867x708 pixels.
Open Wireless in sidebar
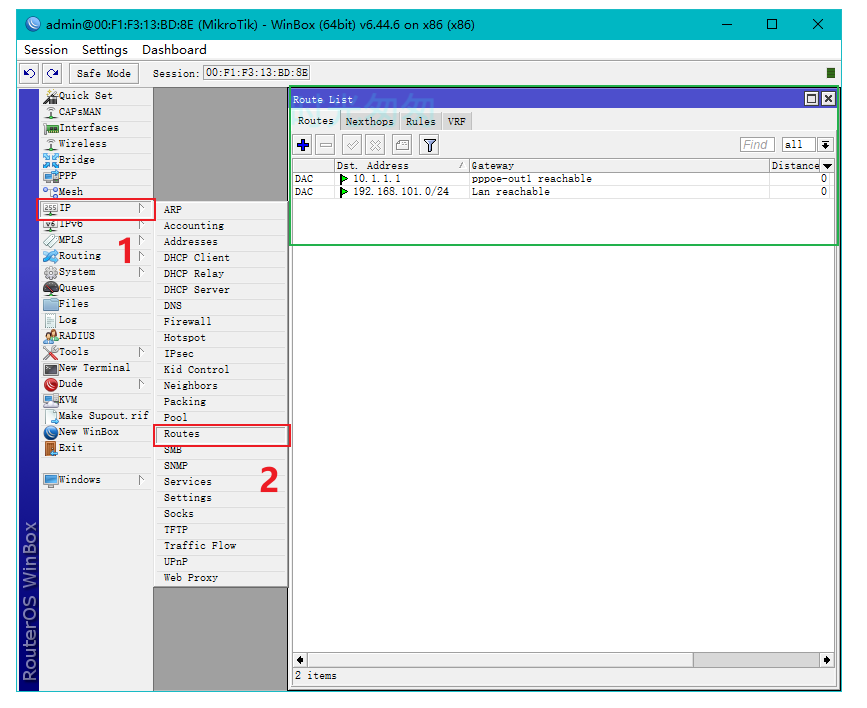(x=97, y=144)
